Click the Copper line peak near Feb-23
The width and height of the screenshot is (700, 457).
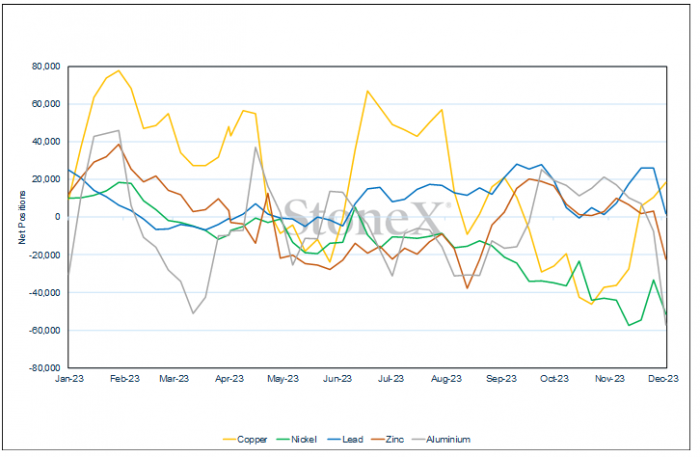pyautogui.click(x=118, y=71)
